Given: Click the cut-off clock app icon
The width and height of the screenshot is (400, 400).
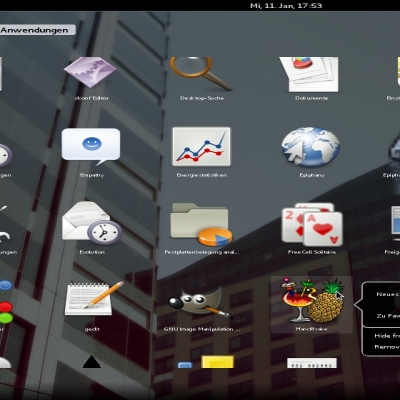Looking at the screenshot, I should [x=6, y=155].
